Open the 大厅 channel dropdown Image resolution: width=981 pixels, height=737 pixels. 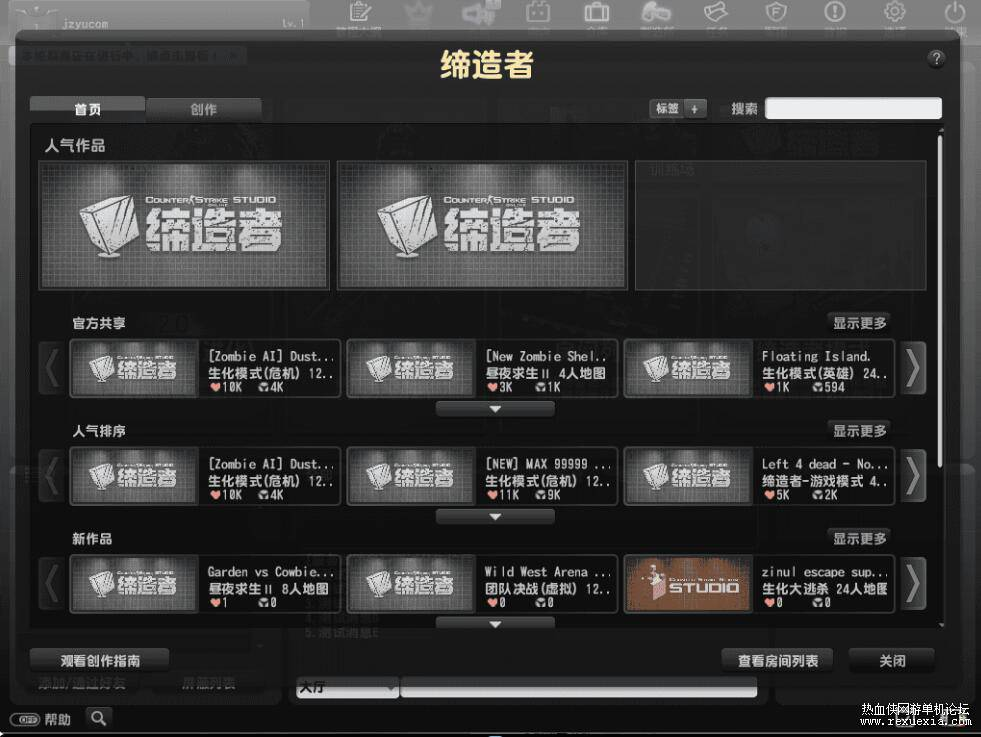point(346,688)
